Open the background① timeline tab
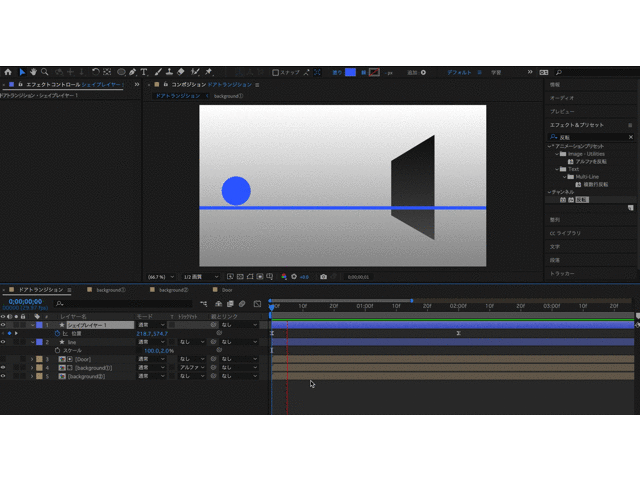Screen dimensions: 640x480 pyautogui.click(x=109, y=289)
